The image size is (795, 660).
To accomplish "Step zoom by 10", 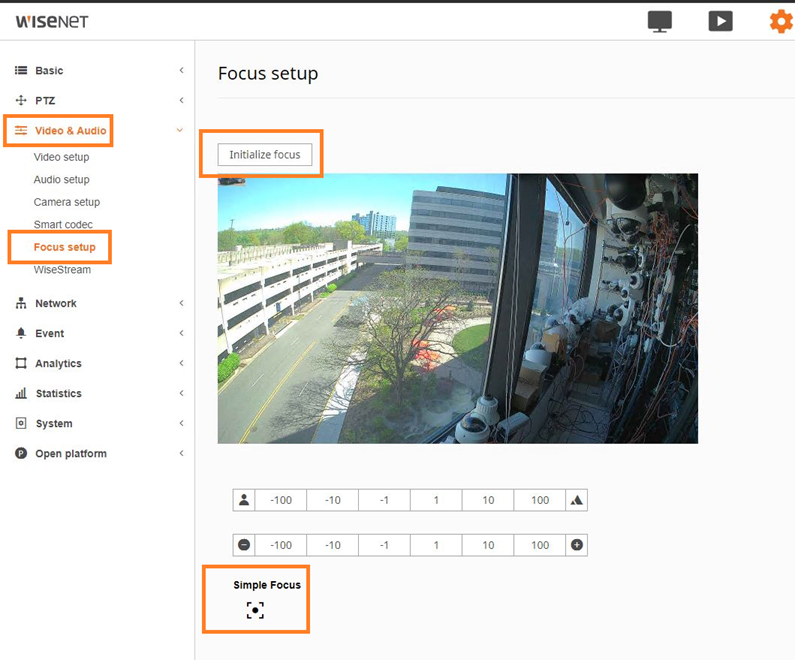I will pyautogui.click(x=488, y=545).
